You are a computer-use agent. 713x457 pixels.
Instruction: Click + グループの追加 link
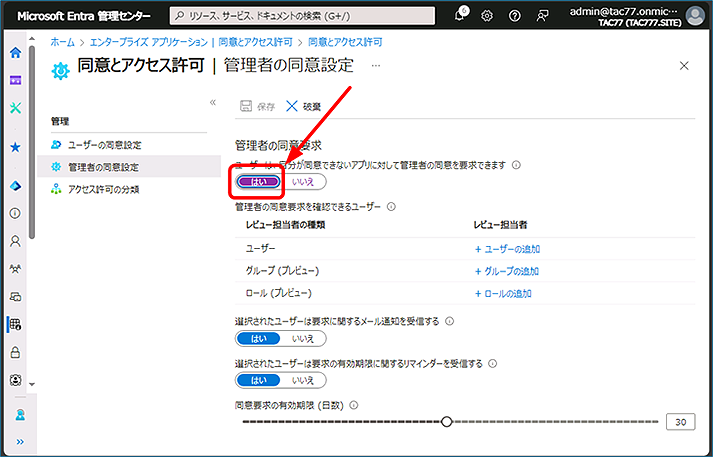pos(507,271)
